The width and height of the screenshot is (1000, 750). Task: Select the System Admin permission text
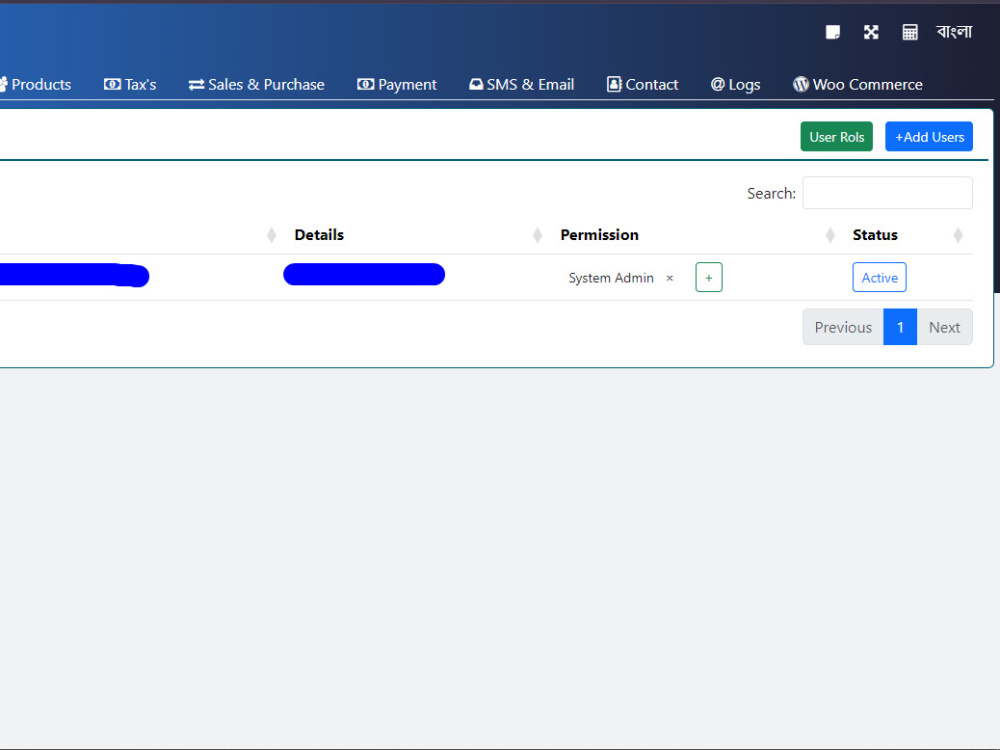click(611, 278)
